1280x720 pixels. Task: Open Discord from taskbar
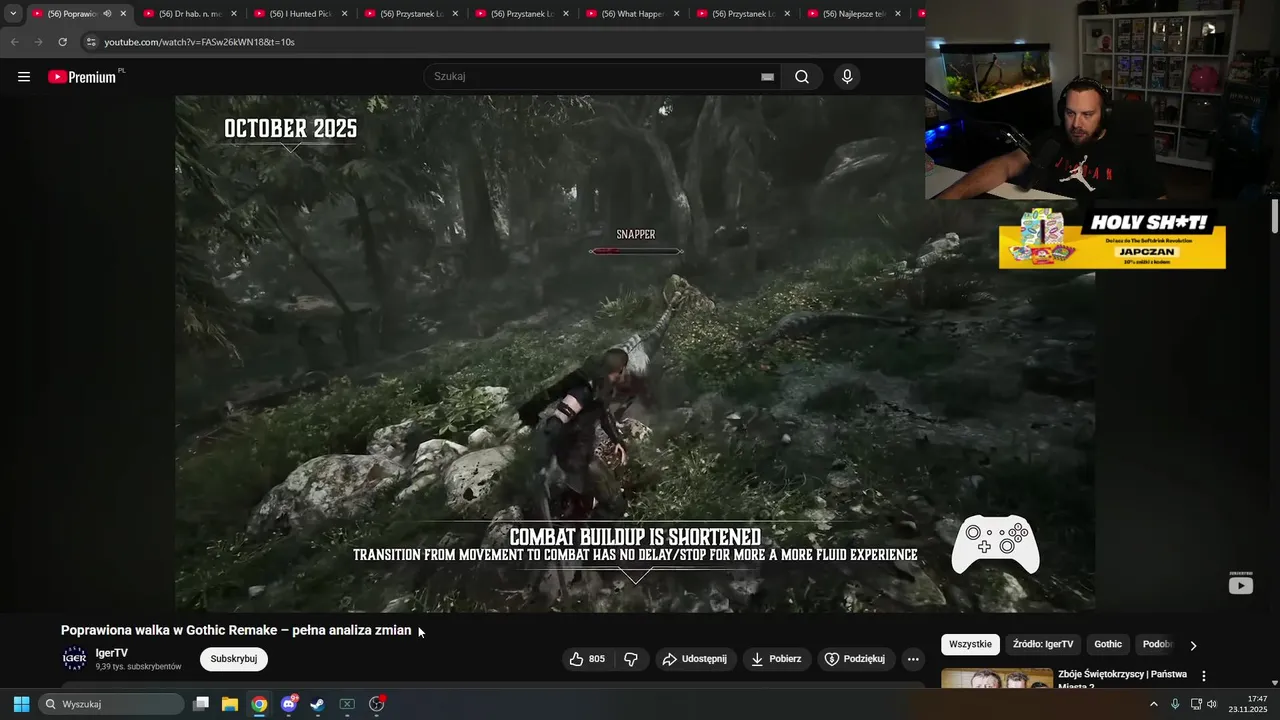(289, 704)
